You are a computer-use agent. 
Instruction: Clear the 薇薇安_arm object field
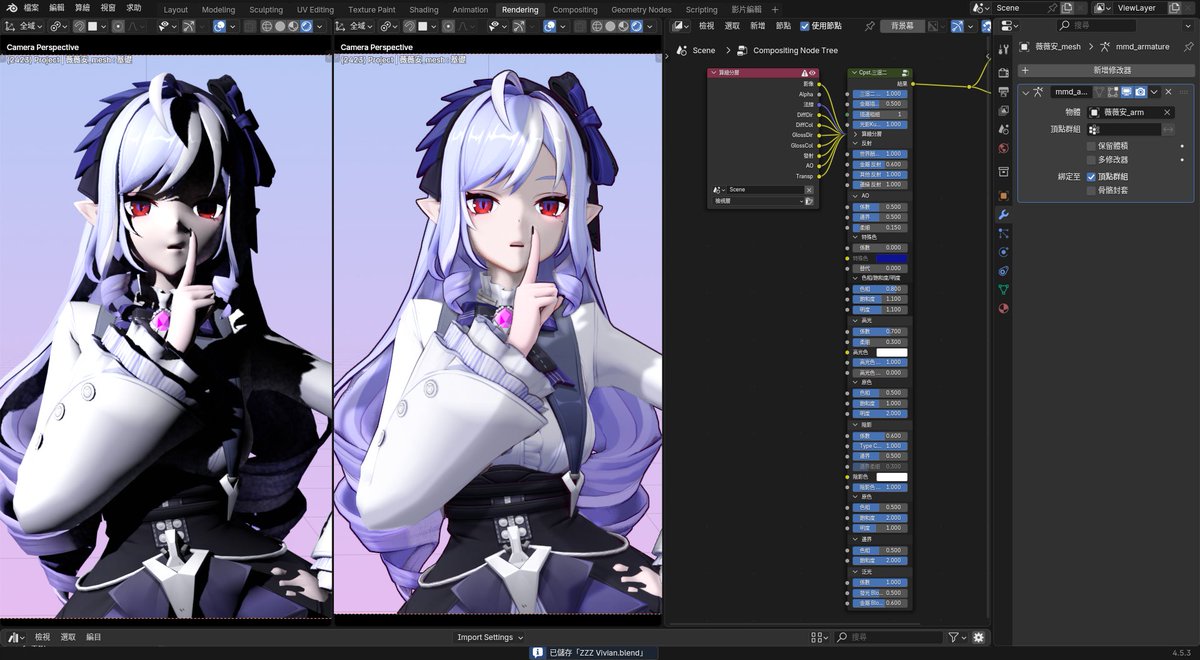click(x=1167, y=112)
